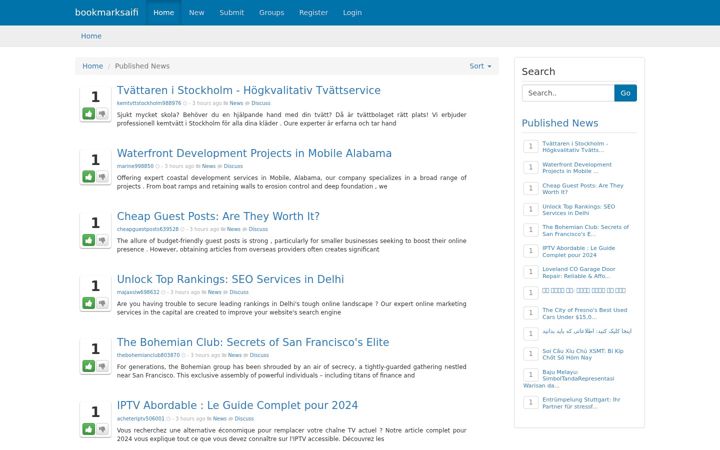This screenshot has height=450, width=720.
Task: Open Unlock Top Rankings headline
Action: pyautogui.click(x=230, y=279)
